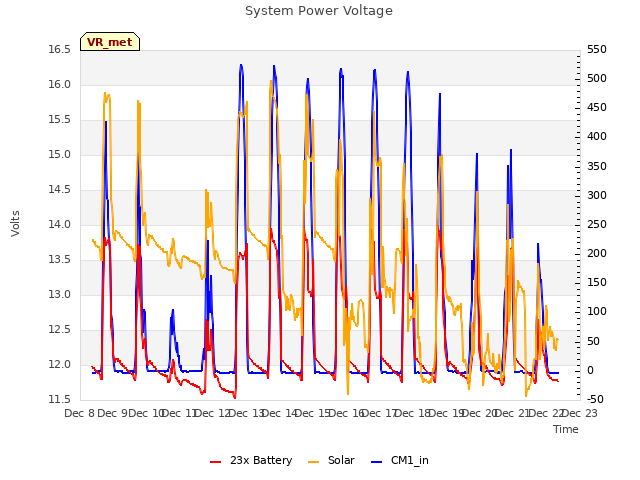Screen dimensions: 640x480
Task: Click the 300 tick on the right axis
Action: click(x=597, y=196)
